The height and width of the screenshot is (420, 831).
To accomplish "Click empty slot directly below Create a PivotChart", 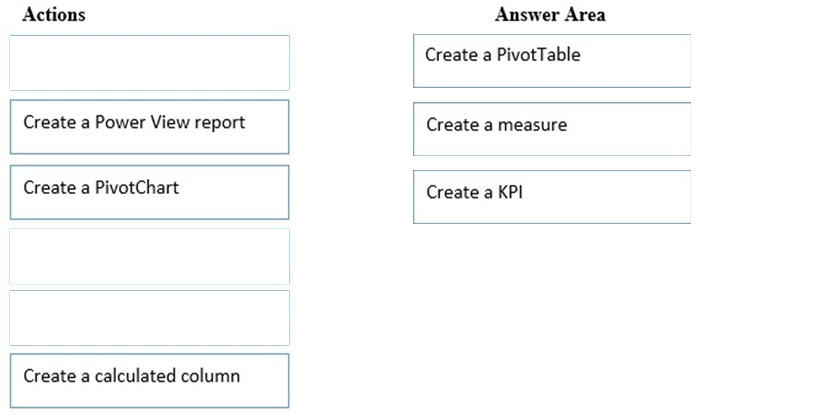I will click(x=149, y=257).
